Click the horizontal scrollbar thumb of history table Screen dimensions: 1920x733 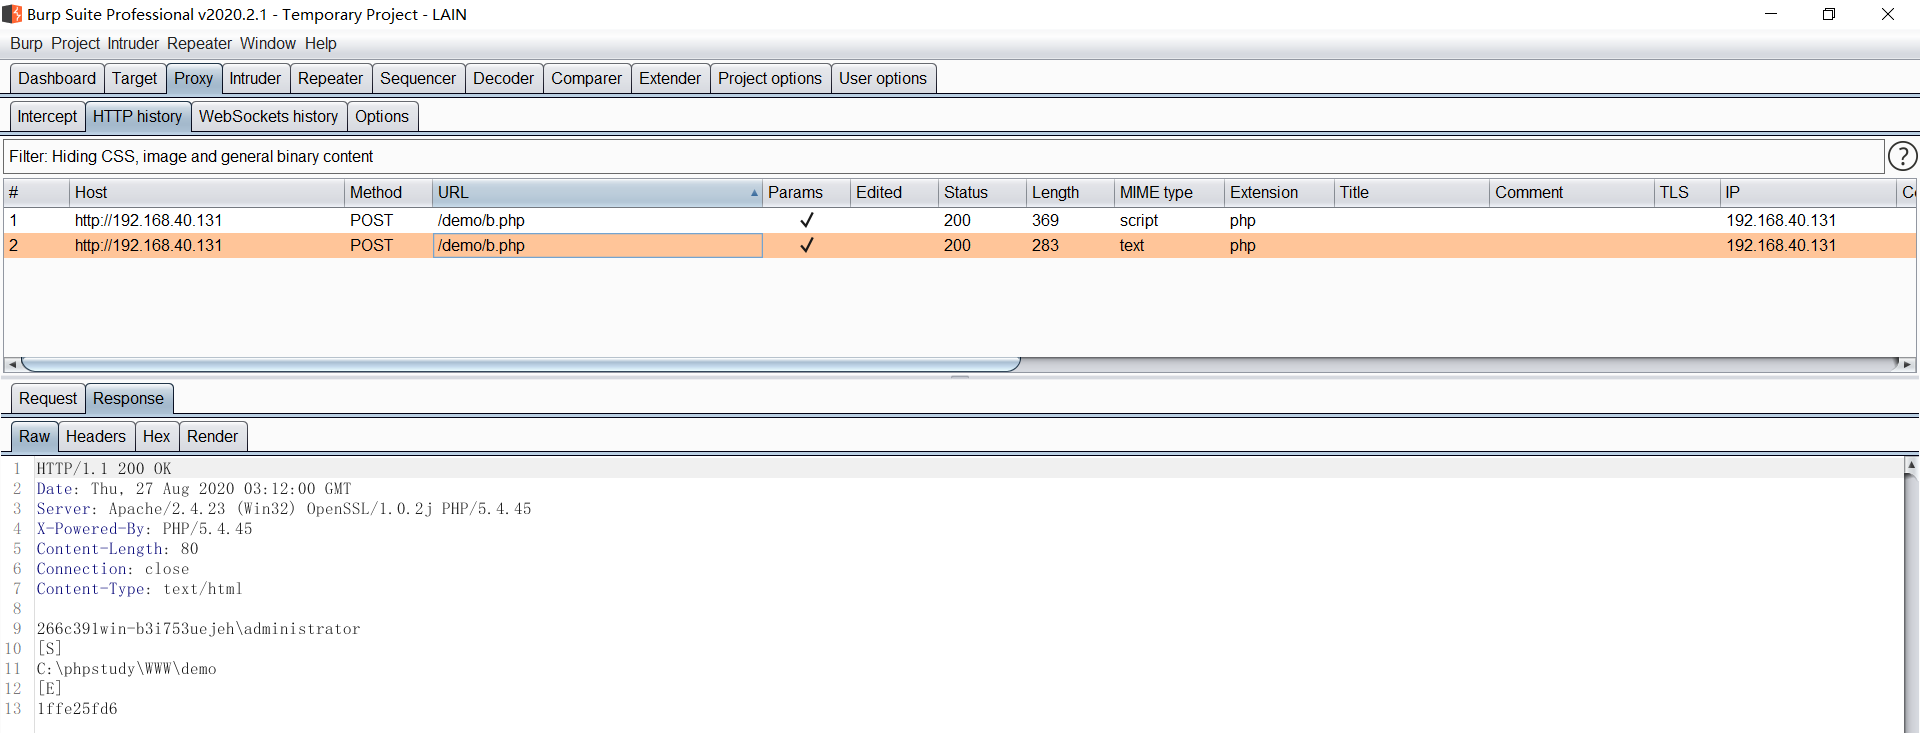pyautogui.click(x=520, y=365)
